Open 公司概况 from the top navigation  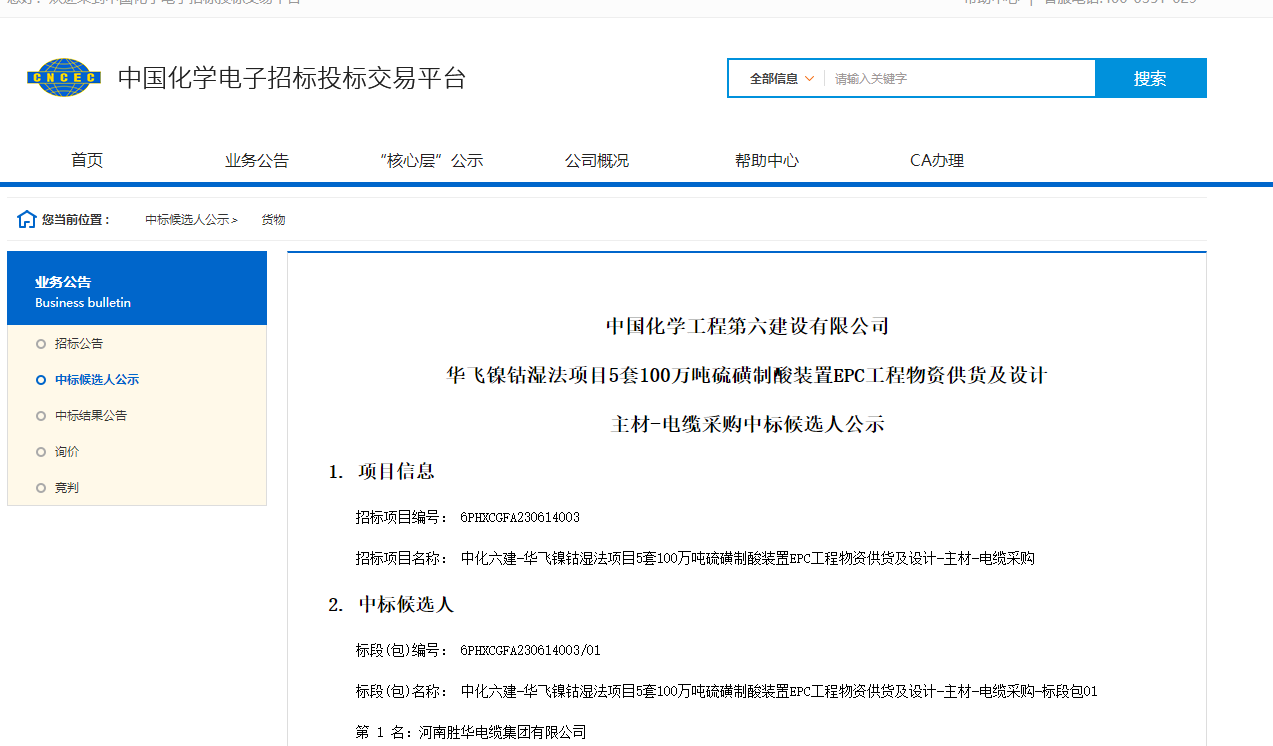point(596,159)
